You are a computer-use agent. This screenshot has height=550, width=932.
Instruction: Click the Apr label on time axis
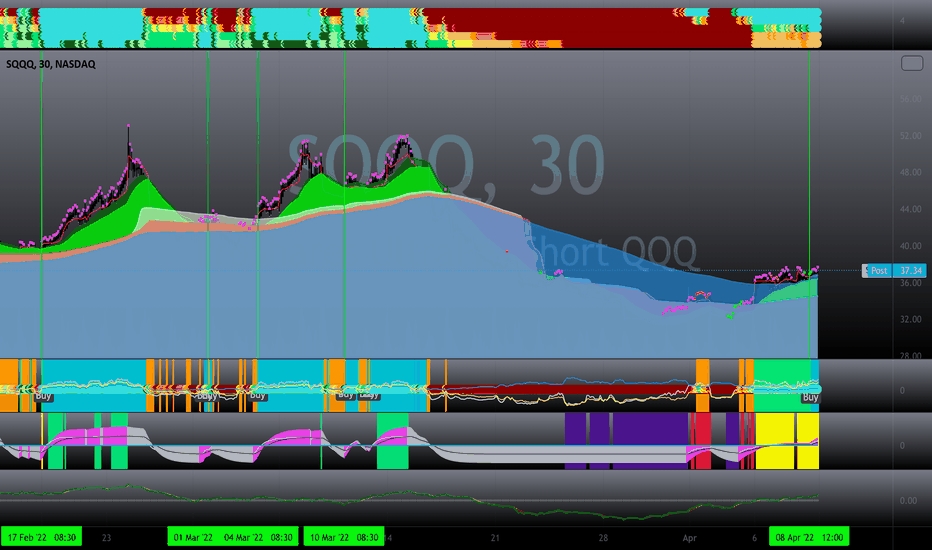[x=689, y=538]
